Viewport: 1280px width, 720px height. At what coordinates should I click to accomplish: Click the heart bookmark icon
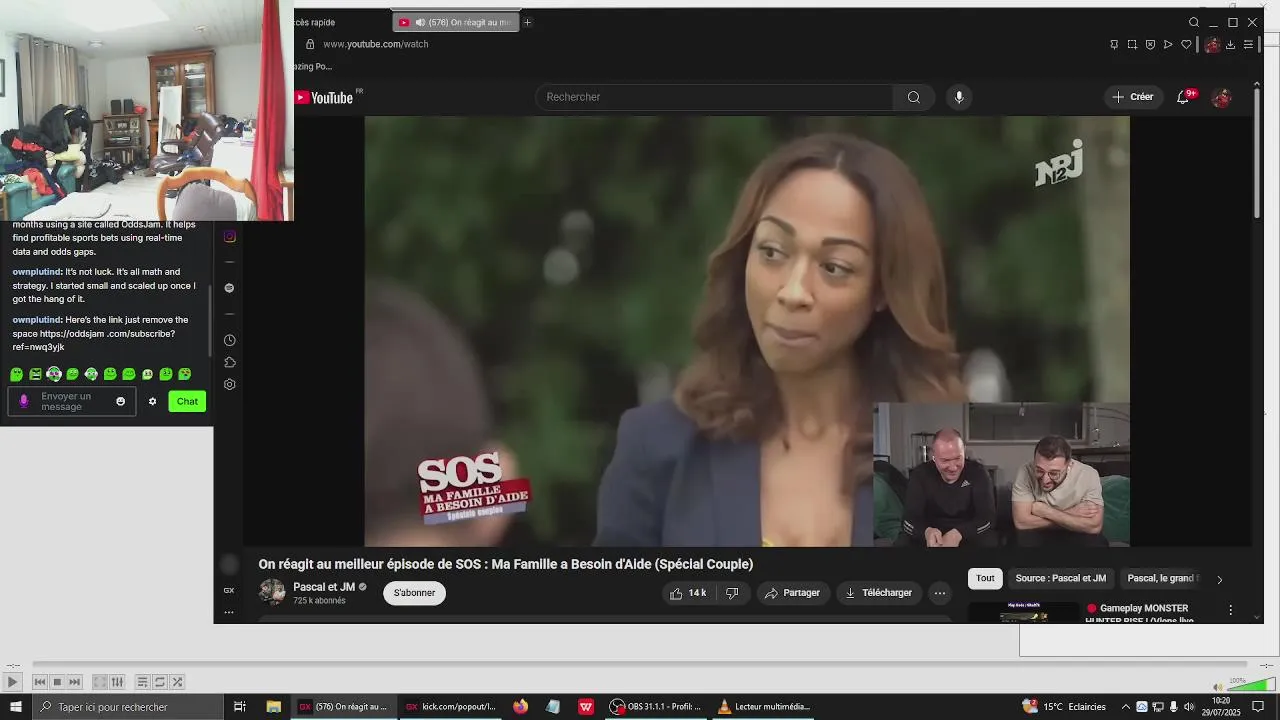1186,44
